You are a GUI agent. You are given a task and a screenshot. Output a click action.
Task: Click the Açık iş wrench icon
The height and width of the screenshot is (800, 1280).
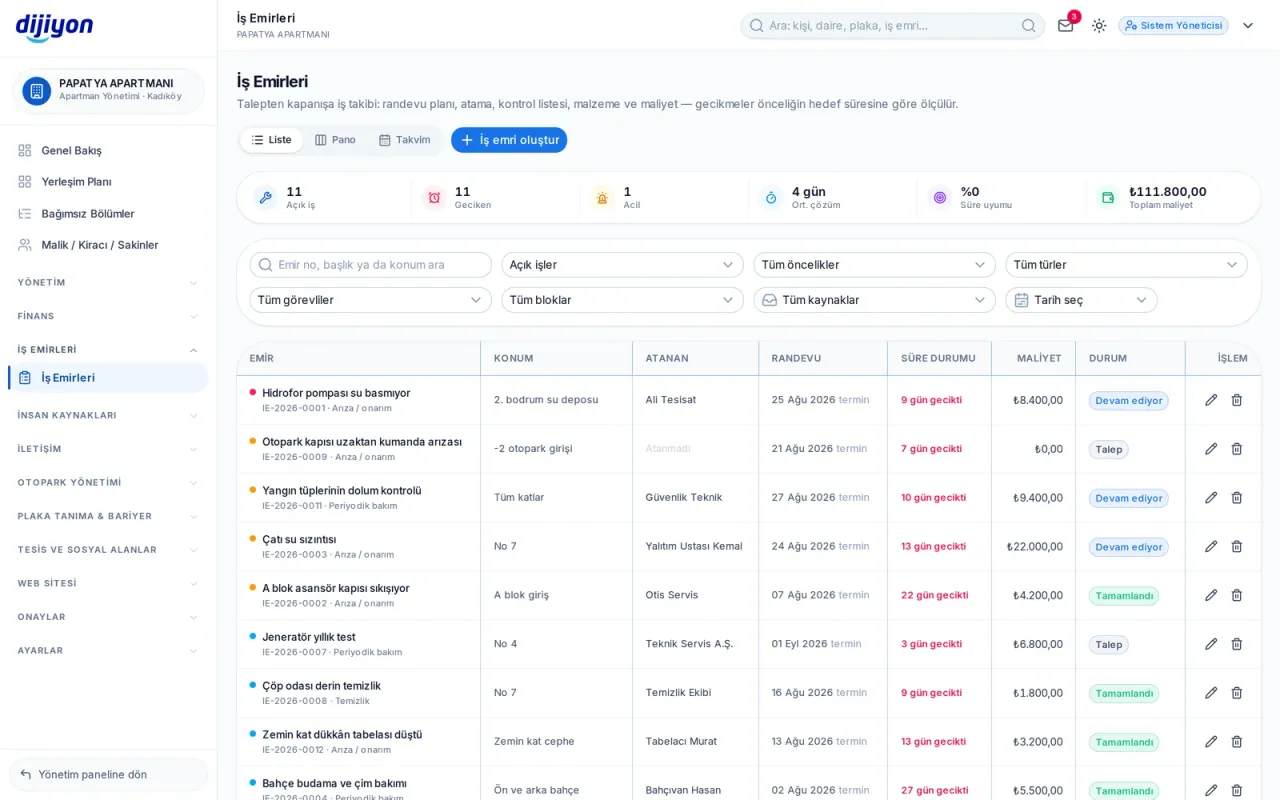265,198
